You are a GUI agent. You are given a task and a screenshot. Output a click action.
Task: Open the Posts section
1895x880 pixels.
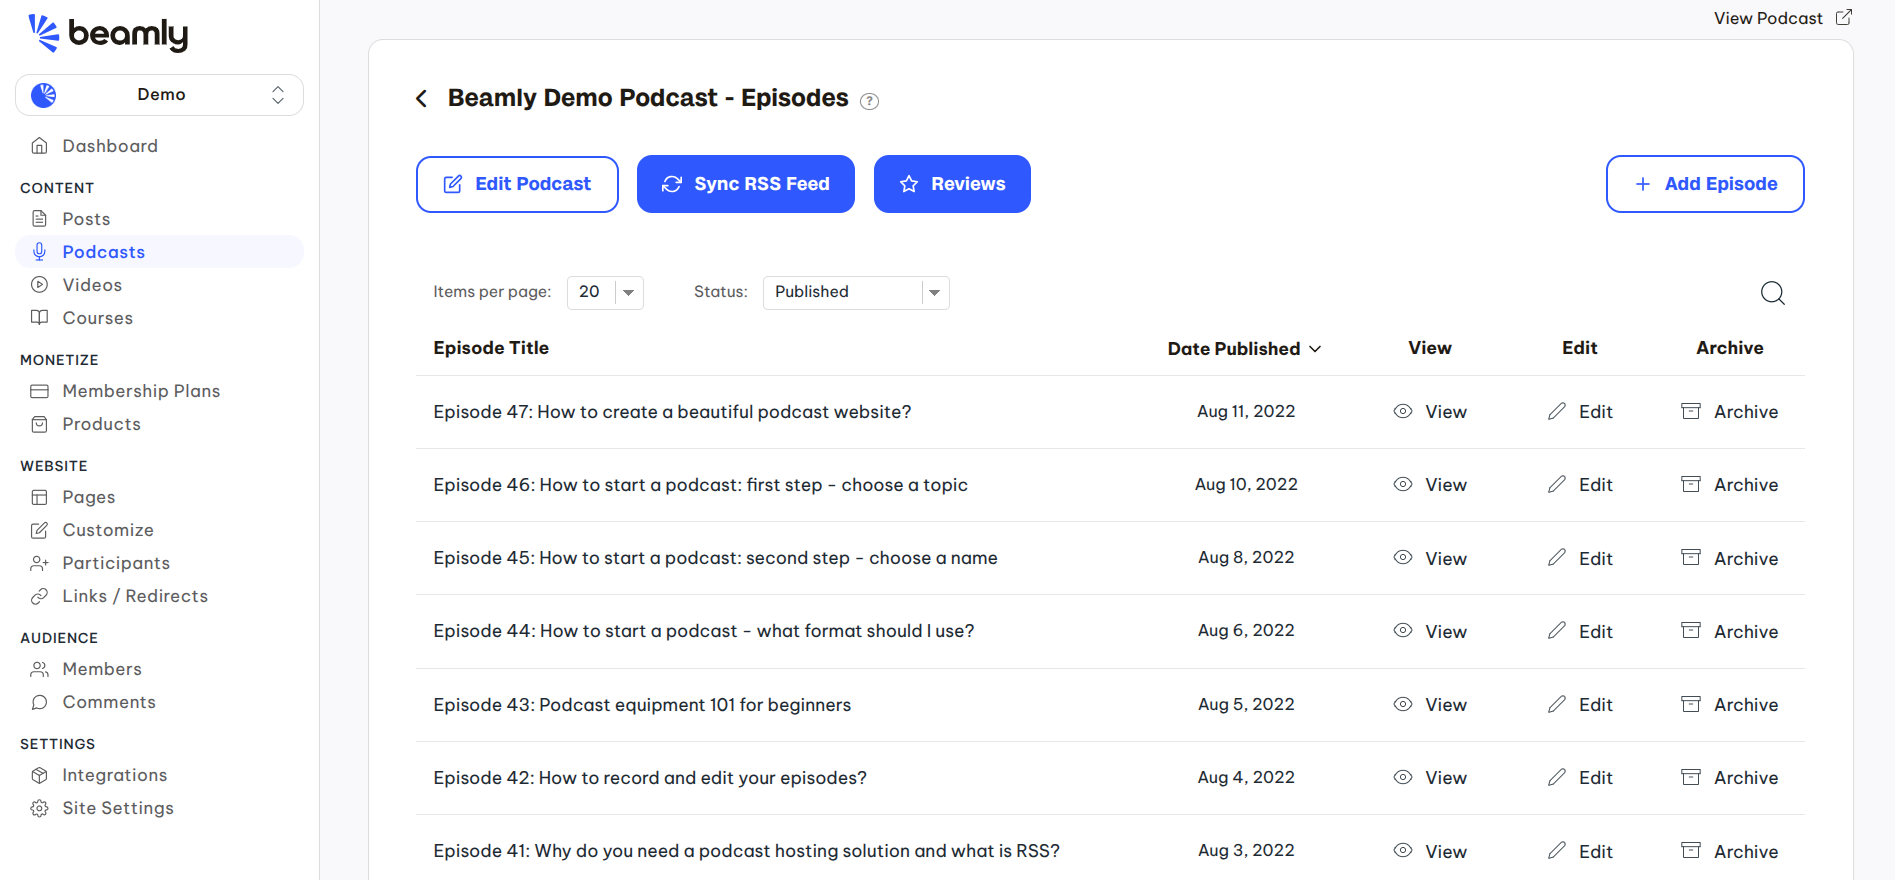86,219
